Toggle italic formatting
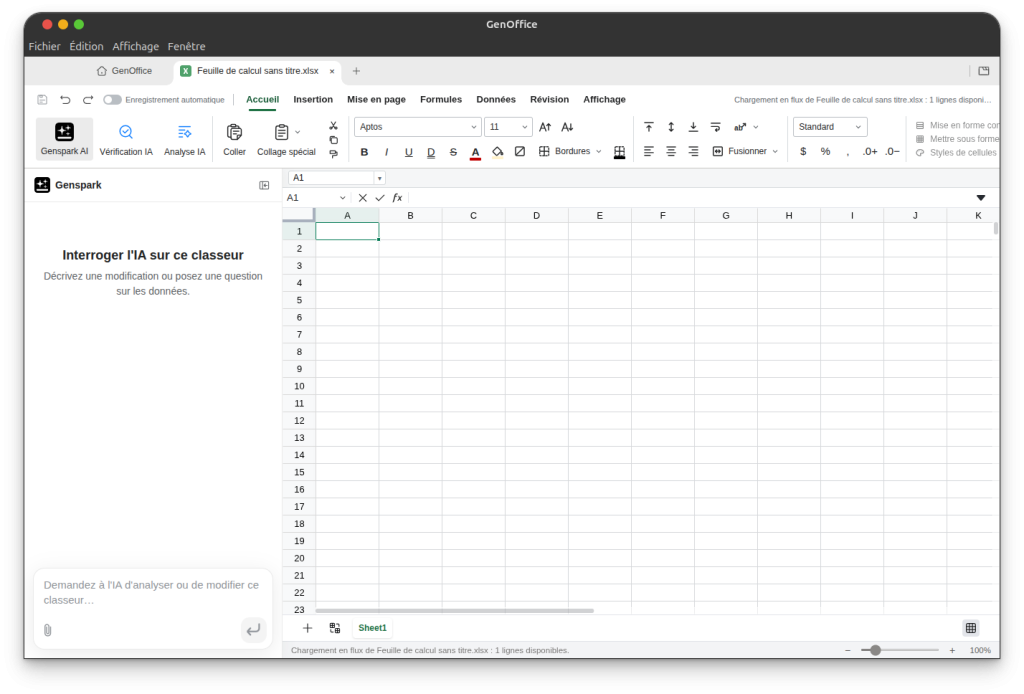 [387, 151]
